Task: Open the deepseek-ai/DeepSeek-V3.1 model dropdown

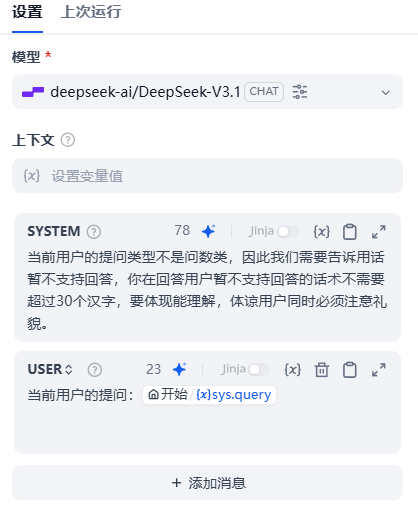Action: point(207,92)
